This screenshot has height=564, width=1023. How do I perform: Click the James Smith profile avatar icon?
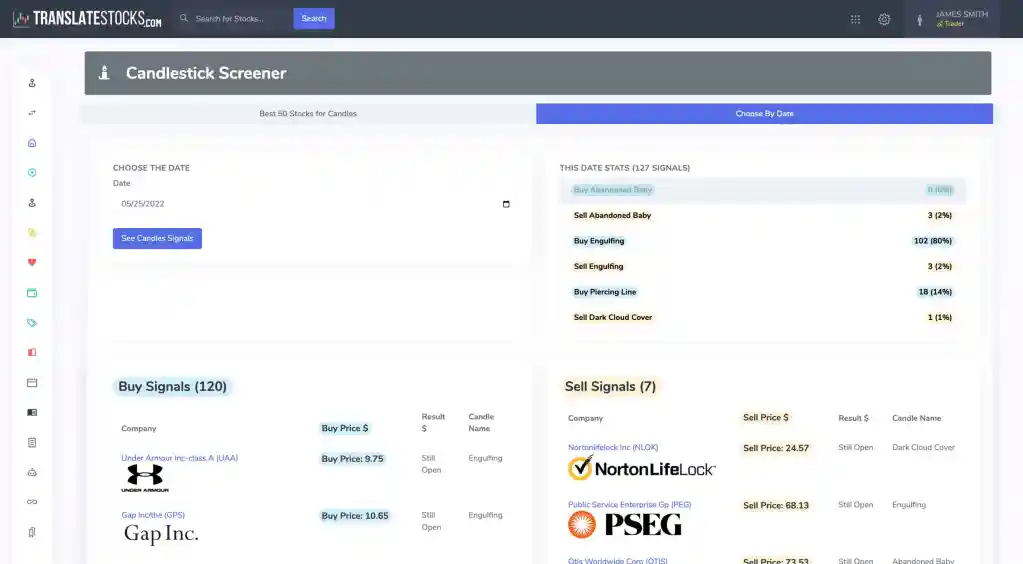920,20
